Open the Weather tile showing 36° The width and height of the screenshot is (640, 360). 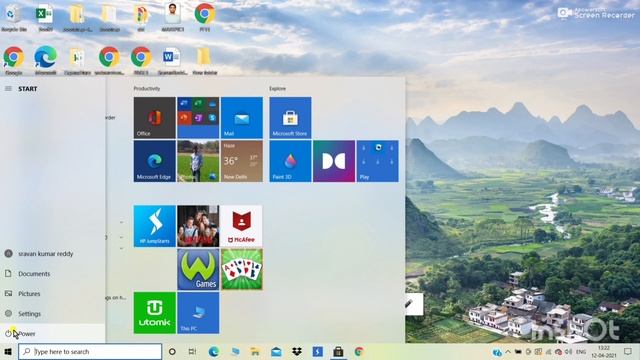click(242, 161)
